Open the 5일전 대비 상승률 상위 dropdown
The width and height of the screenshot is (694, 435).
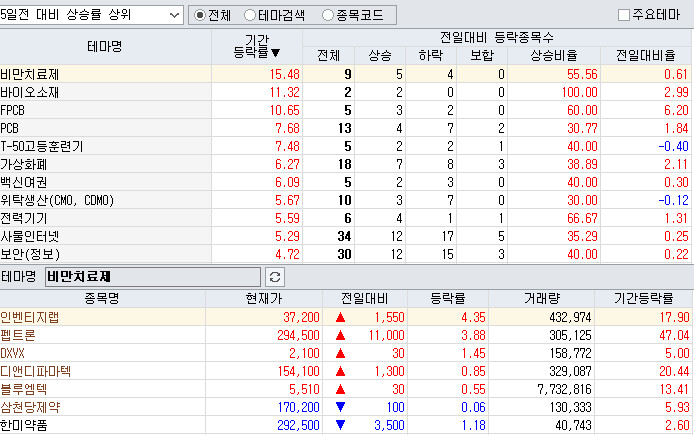tap(91, 15)
